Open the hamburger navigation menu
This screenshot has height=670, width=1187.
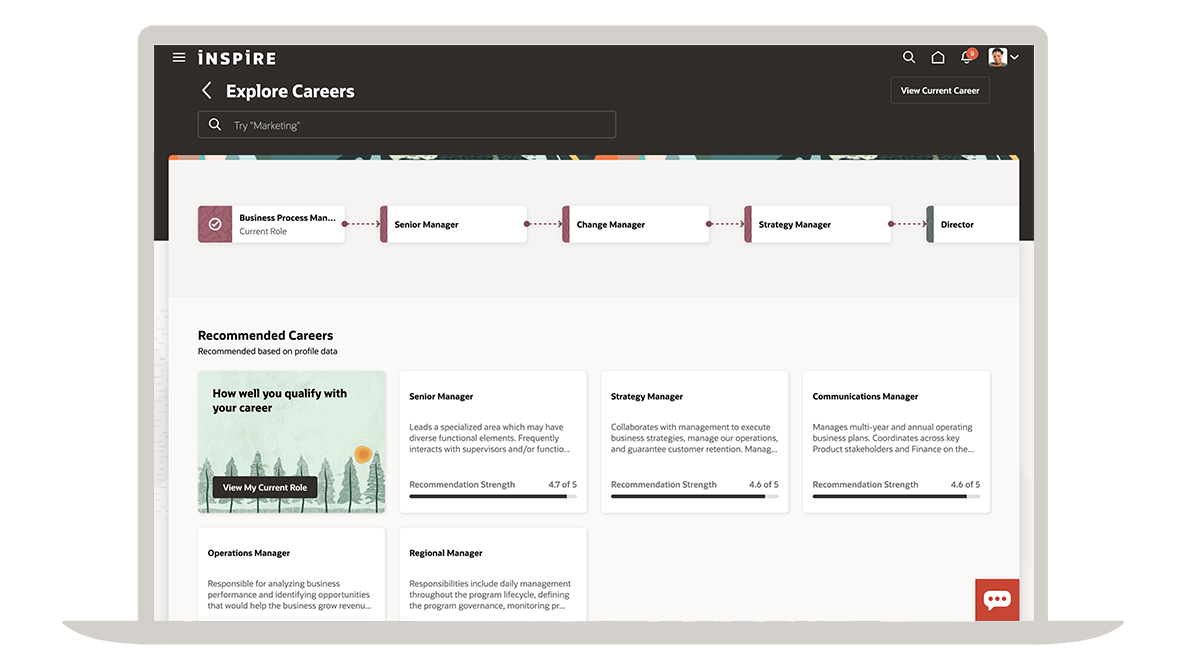tap(179, 58)
